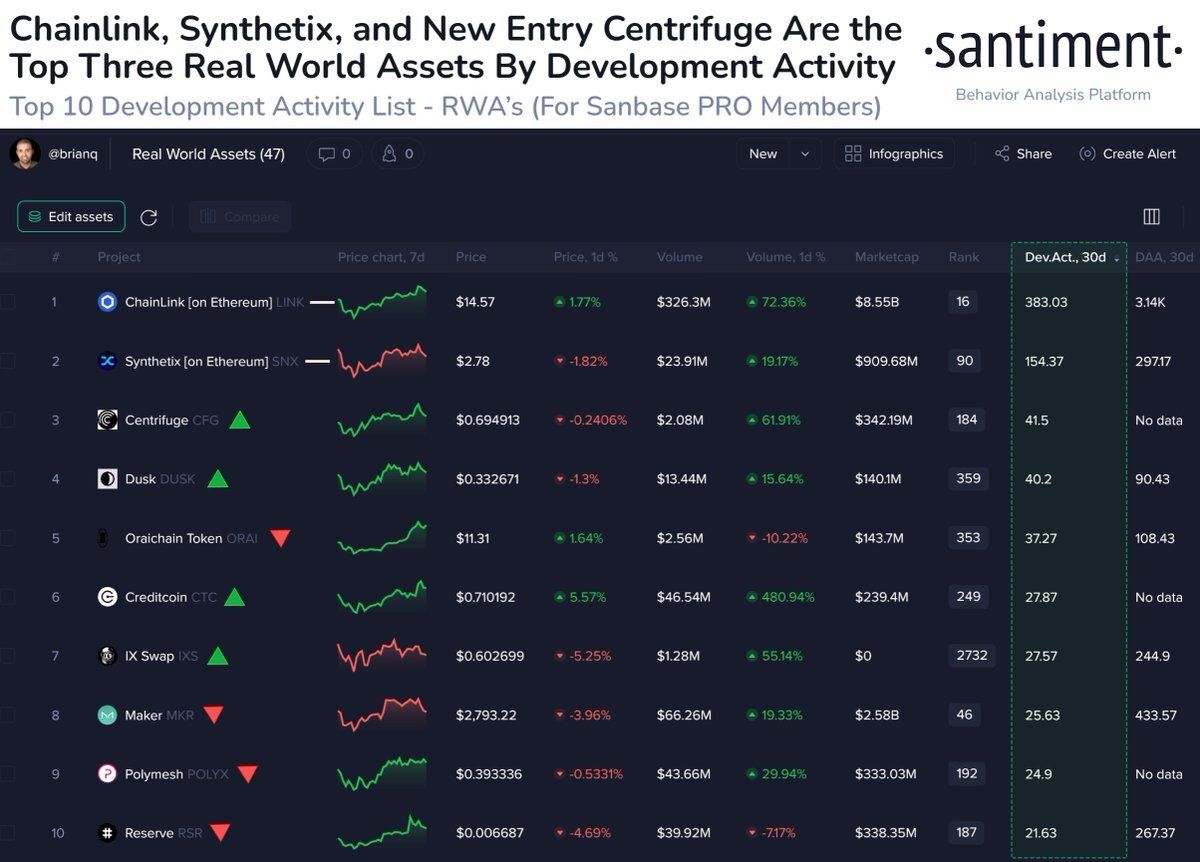Tick the checkbox for Centrifuge row
The image size is (1200, 862).
tap(7, 420)
